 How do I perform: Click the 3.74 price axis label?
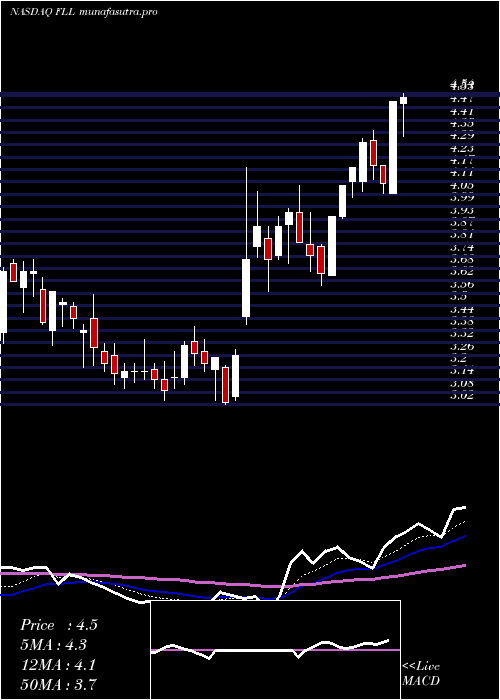pyautogui.click(x=462, y=247)
